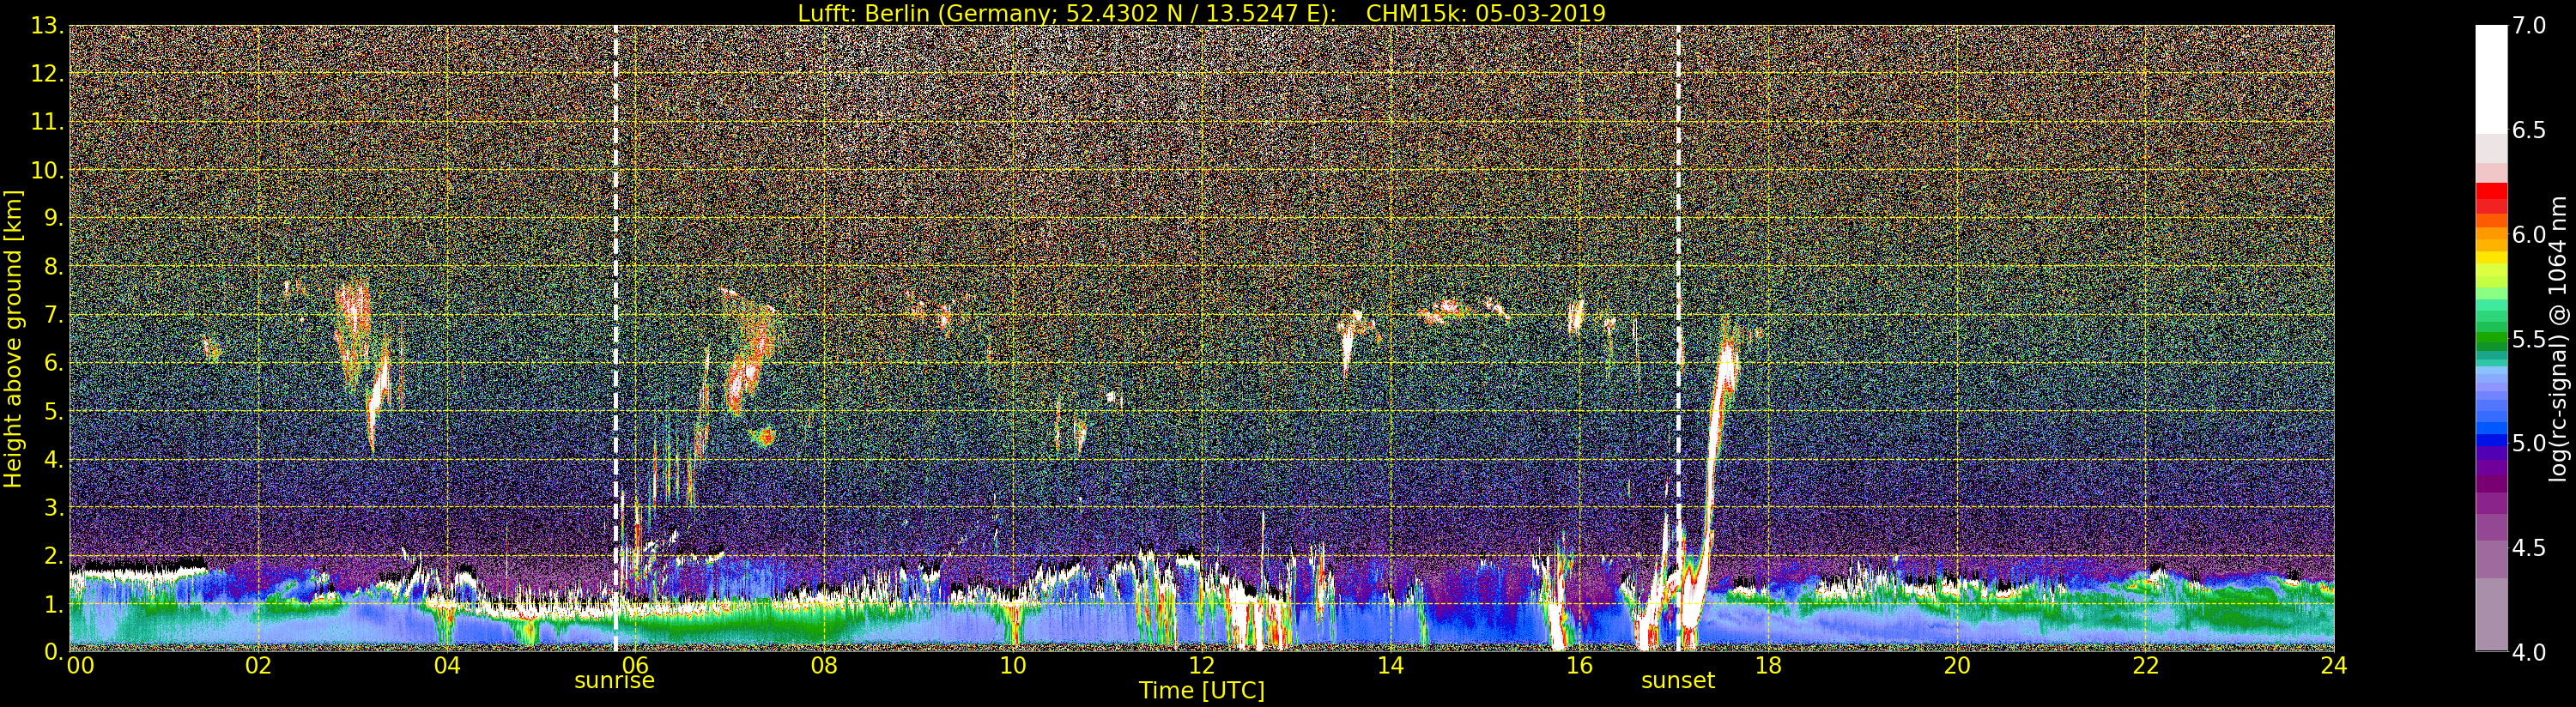Click the '04' time axis tick label

(447, 666)
